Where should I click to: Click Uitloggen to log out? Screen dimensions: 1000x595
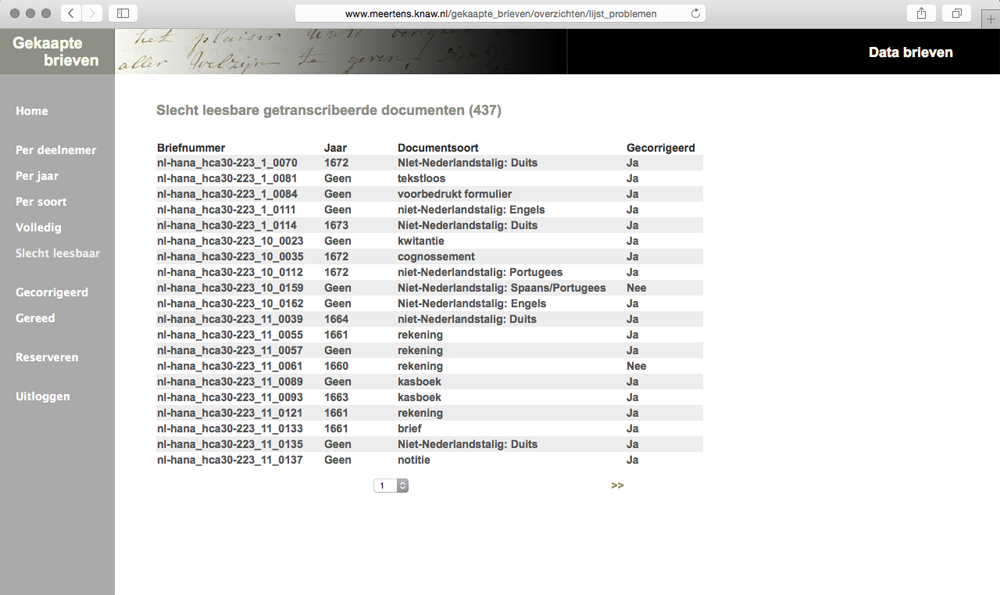pyautogui.click(x=43, y=397)
